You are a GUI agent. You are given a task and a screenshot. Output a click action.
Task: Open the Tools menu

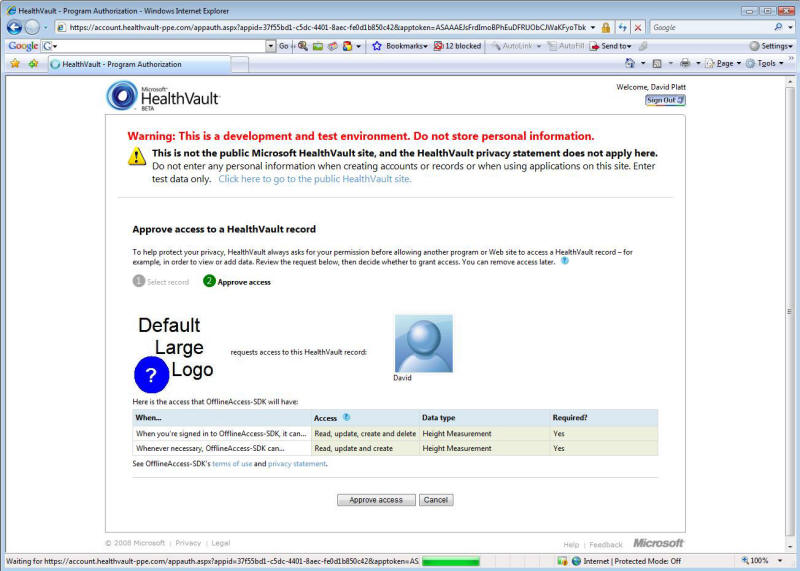(764, 63)
